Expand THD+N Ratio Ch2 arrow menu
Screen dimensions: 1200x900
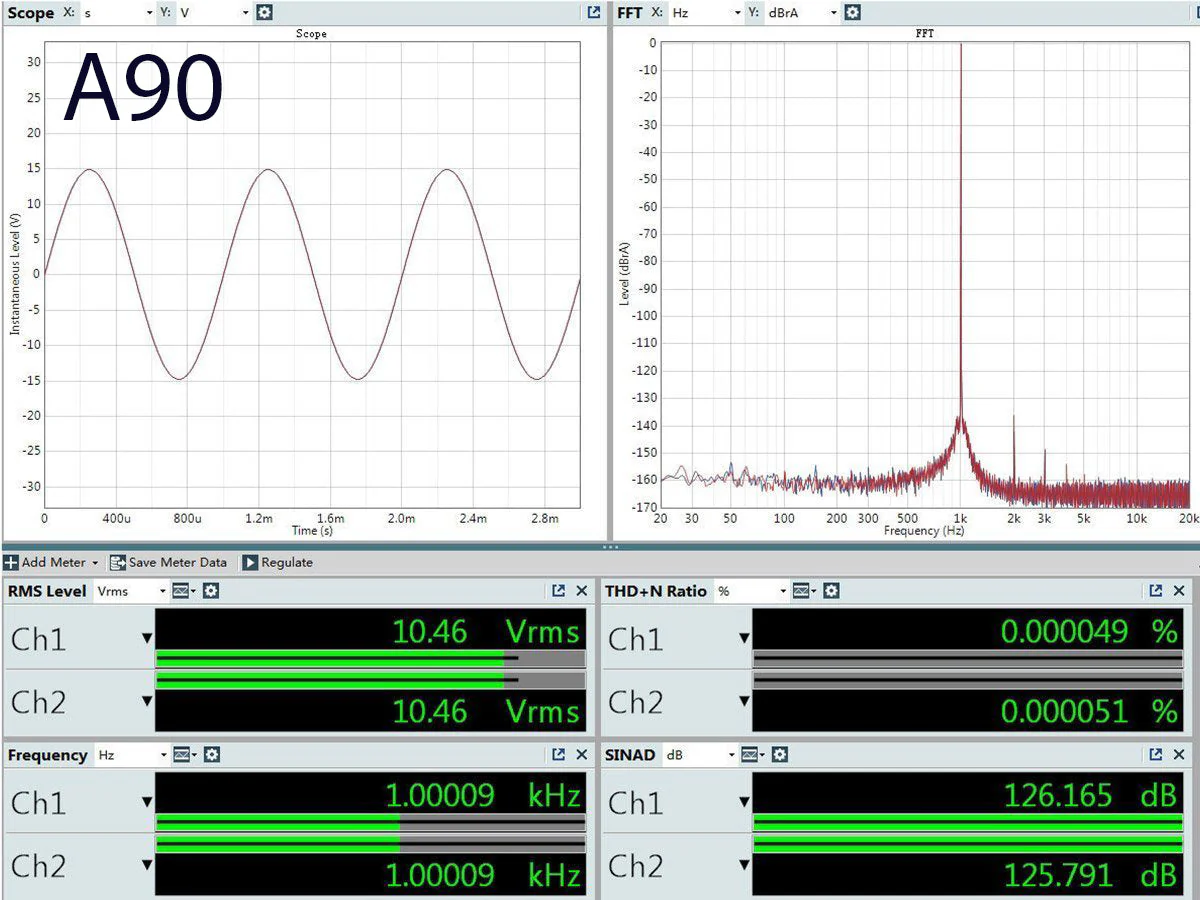pos(744,701)
